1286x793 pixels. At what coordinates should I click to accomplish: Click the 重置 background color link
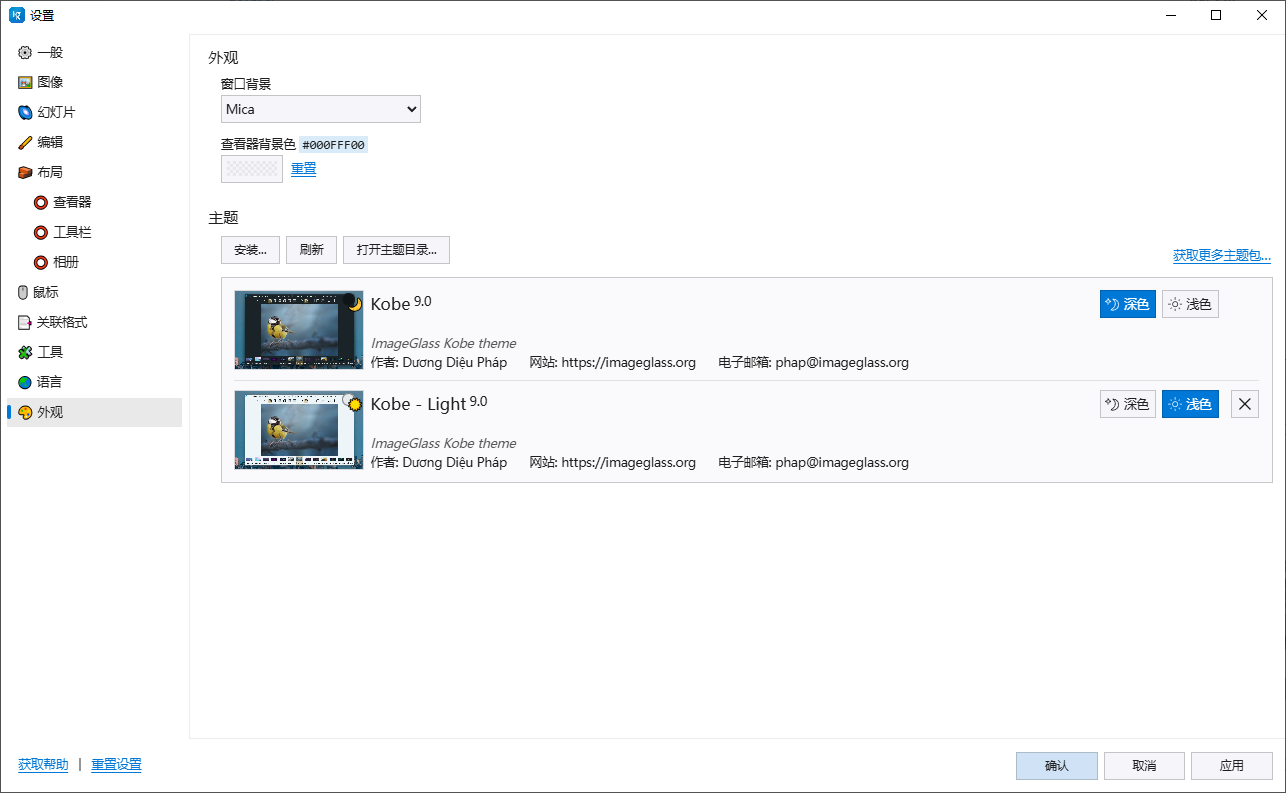pos(304,169)
